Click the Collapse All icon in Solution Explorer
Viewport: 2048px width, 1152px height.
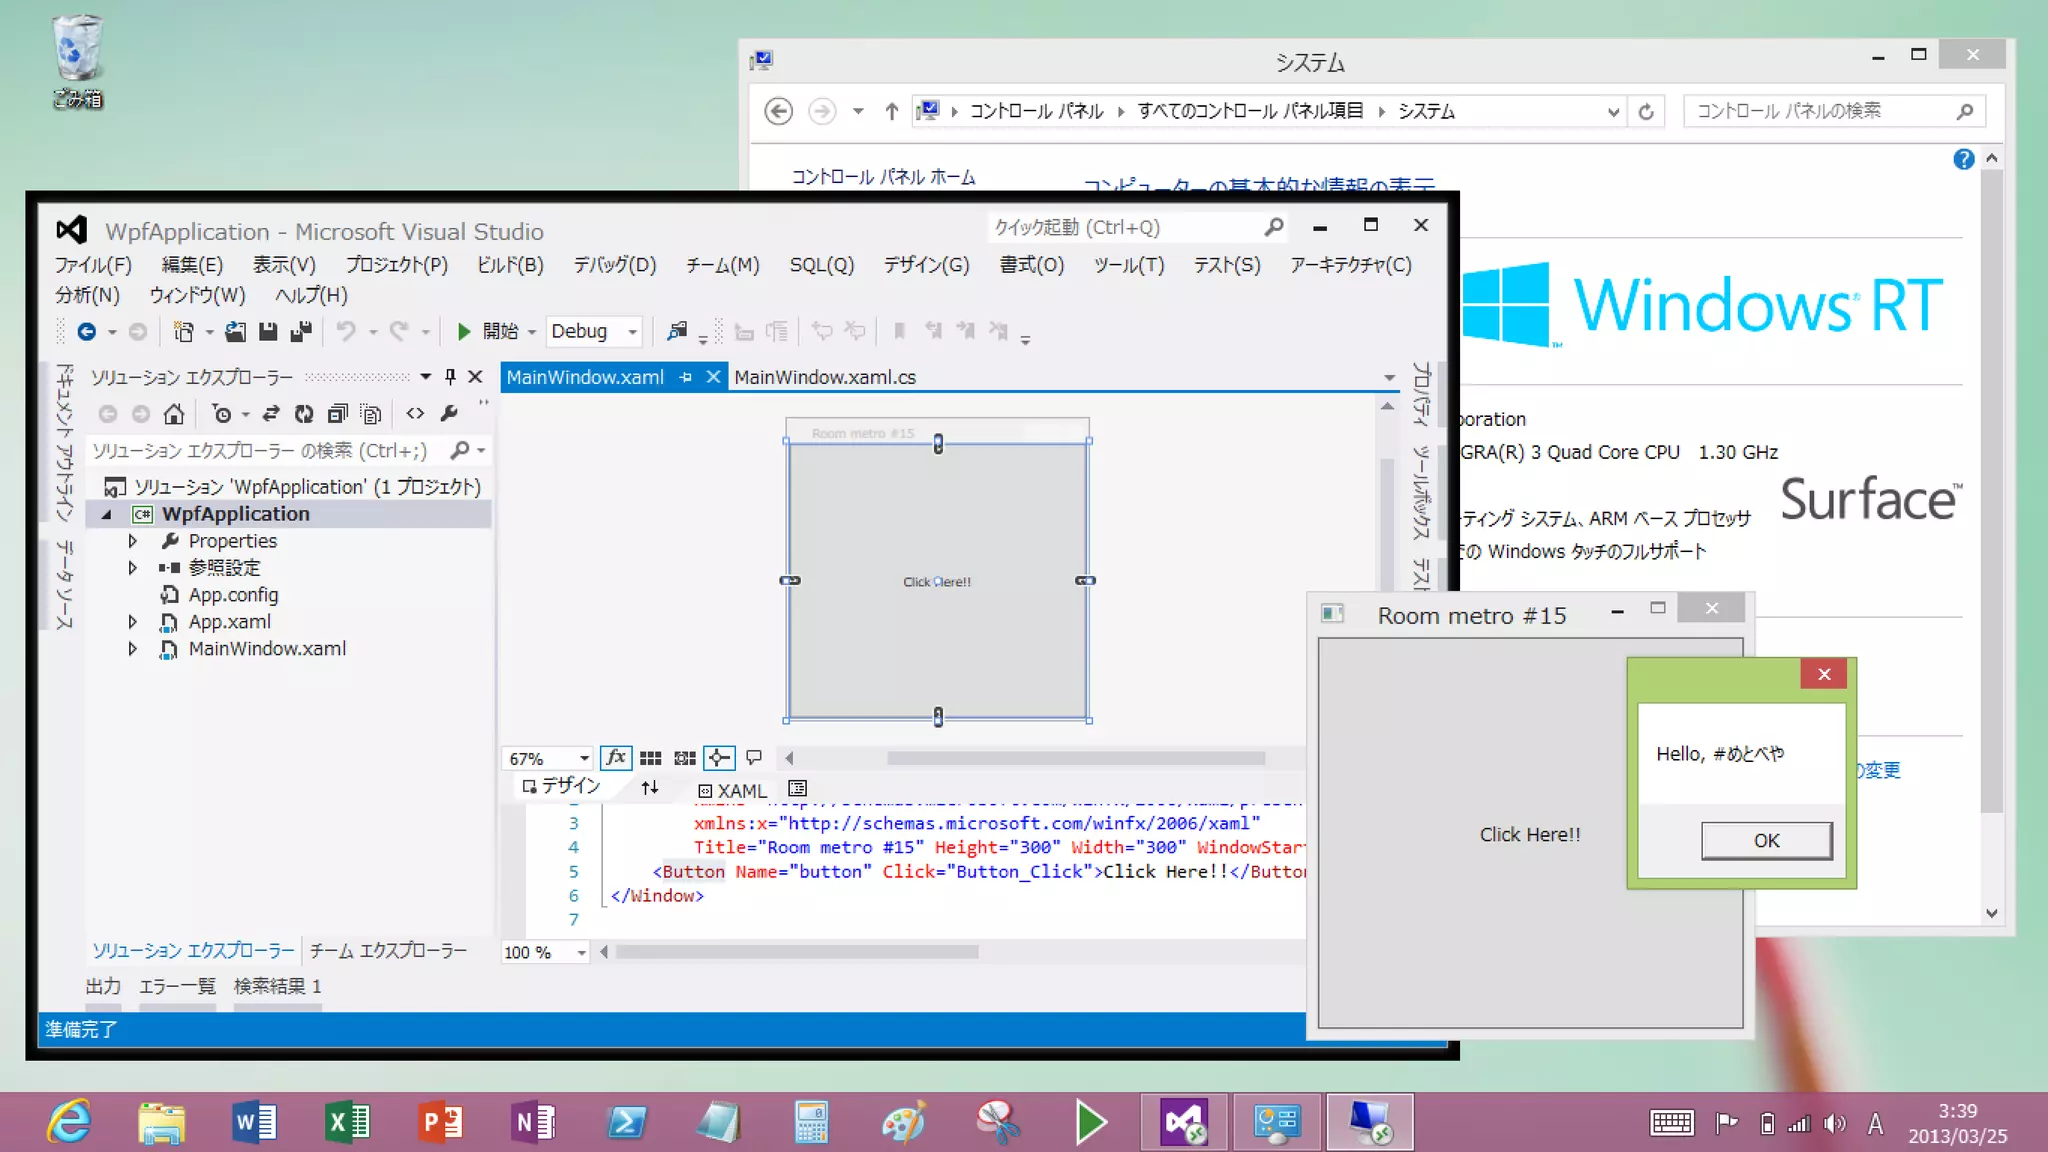pyautogui.click(x=338, y=413)
